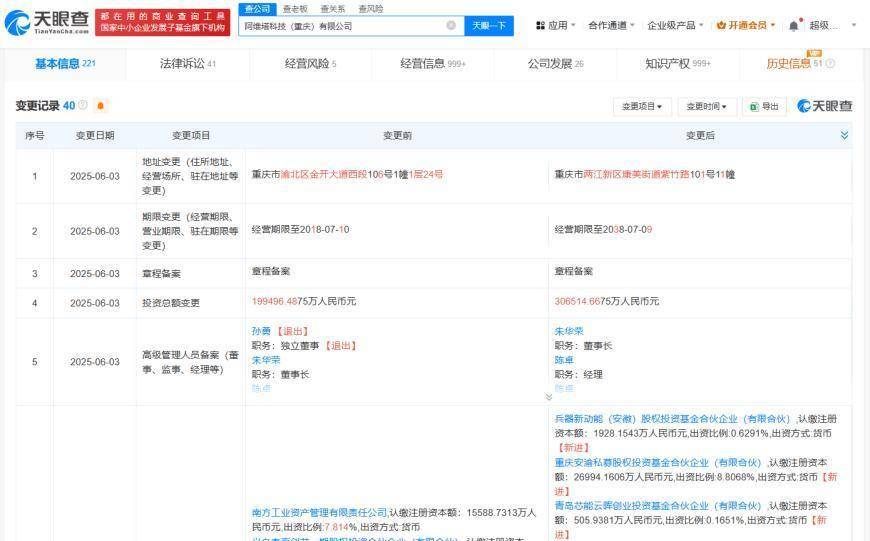Open the 变更项目 filter dropdown
This screenshot has width=870, height=541.
tap(642, 107)
